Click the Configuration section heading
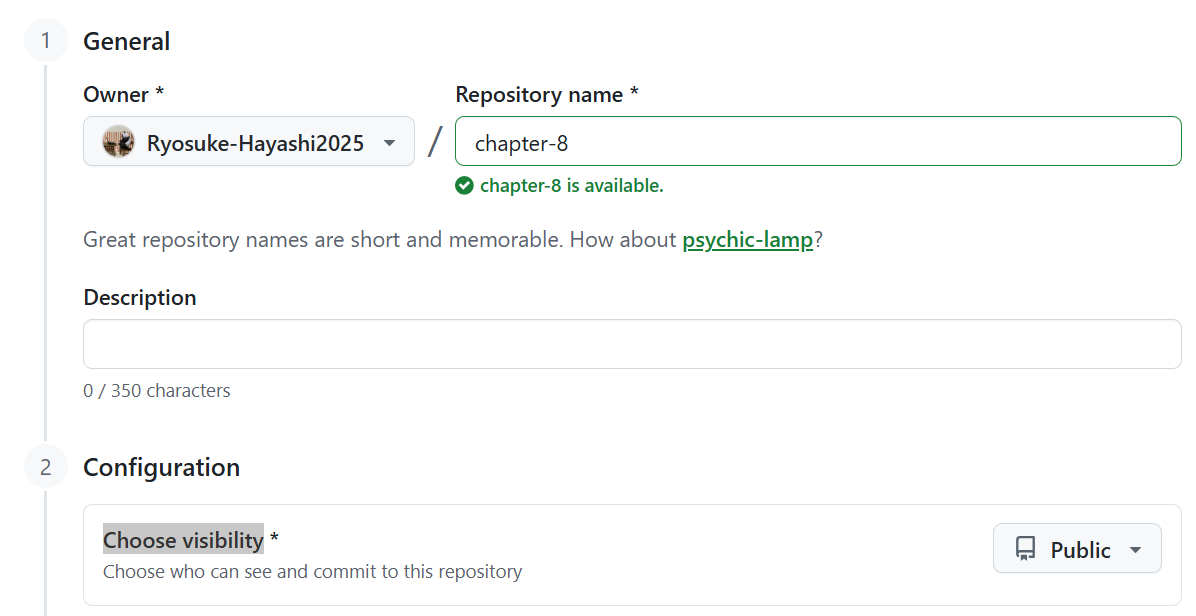This screenshot has width=1196, height=616. pyautogui.click(x=162, y=468)
